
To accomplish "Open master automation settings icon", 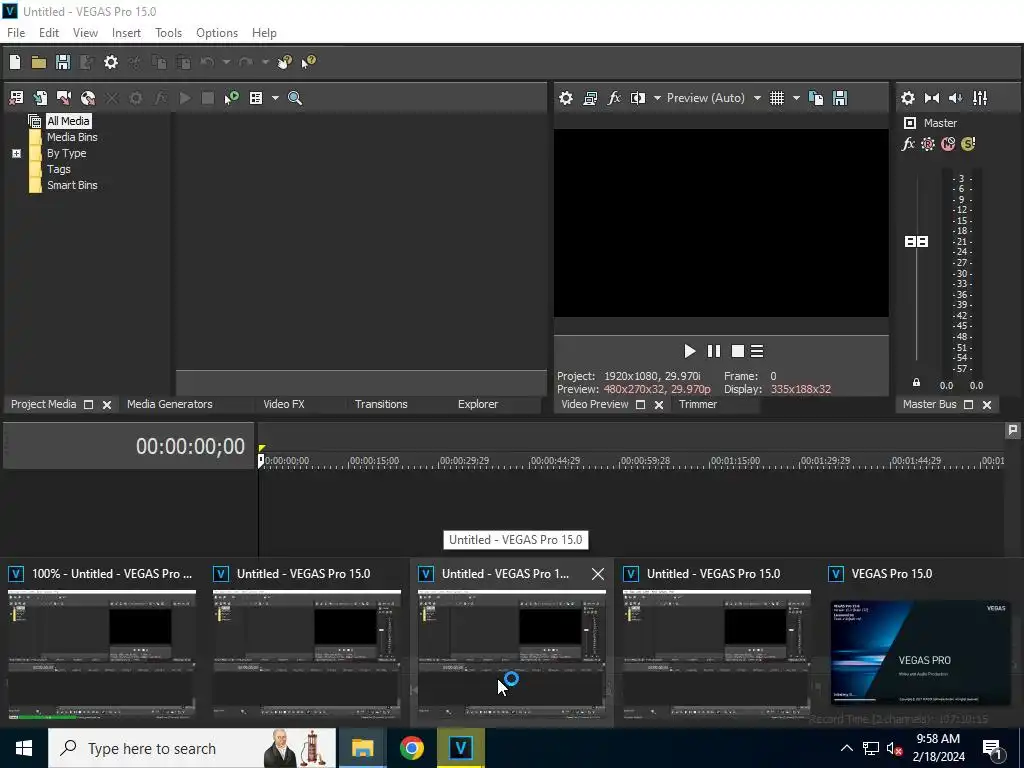I will point(927,144).
